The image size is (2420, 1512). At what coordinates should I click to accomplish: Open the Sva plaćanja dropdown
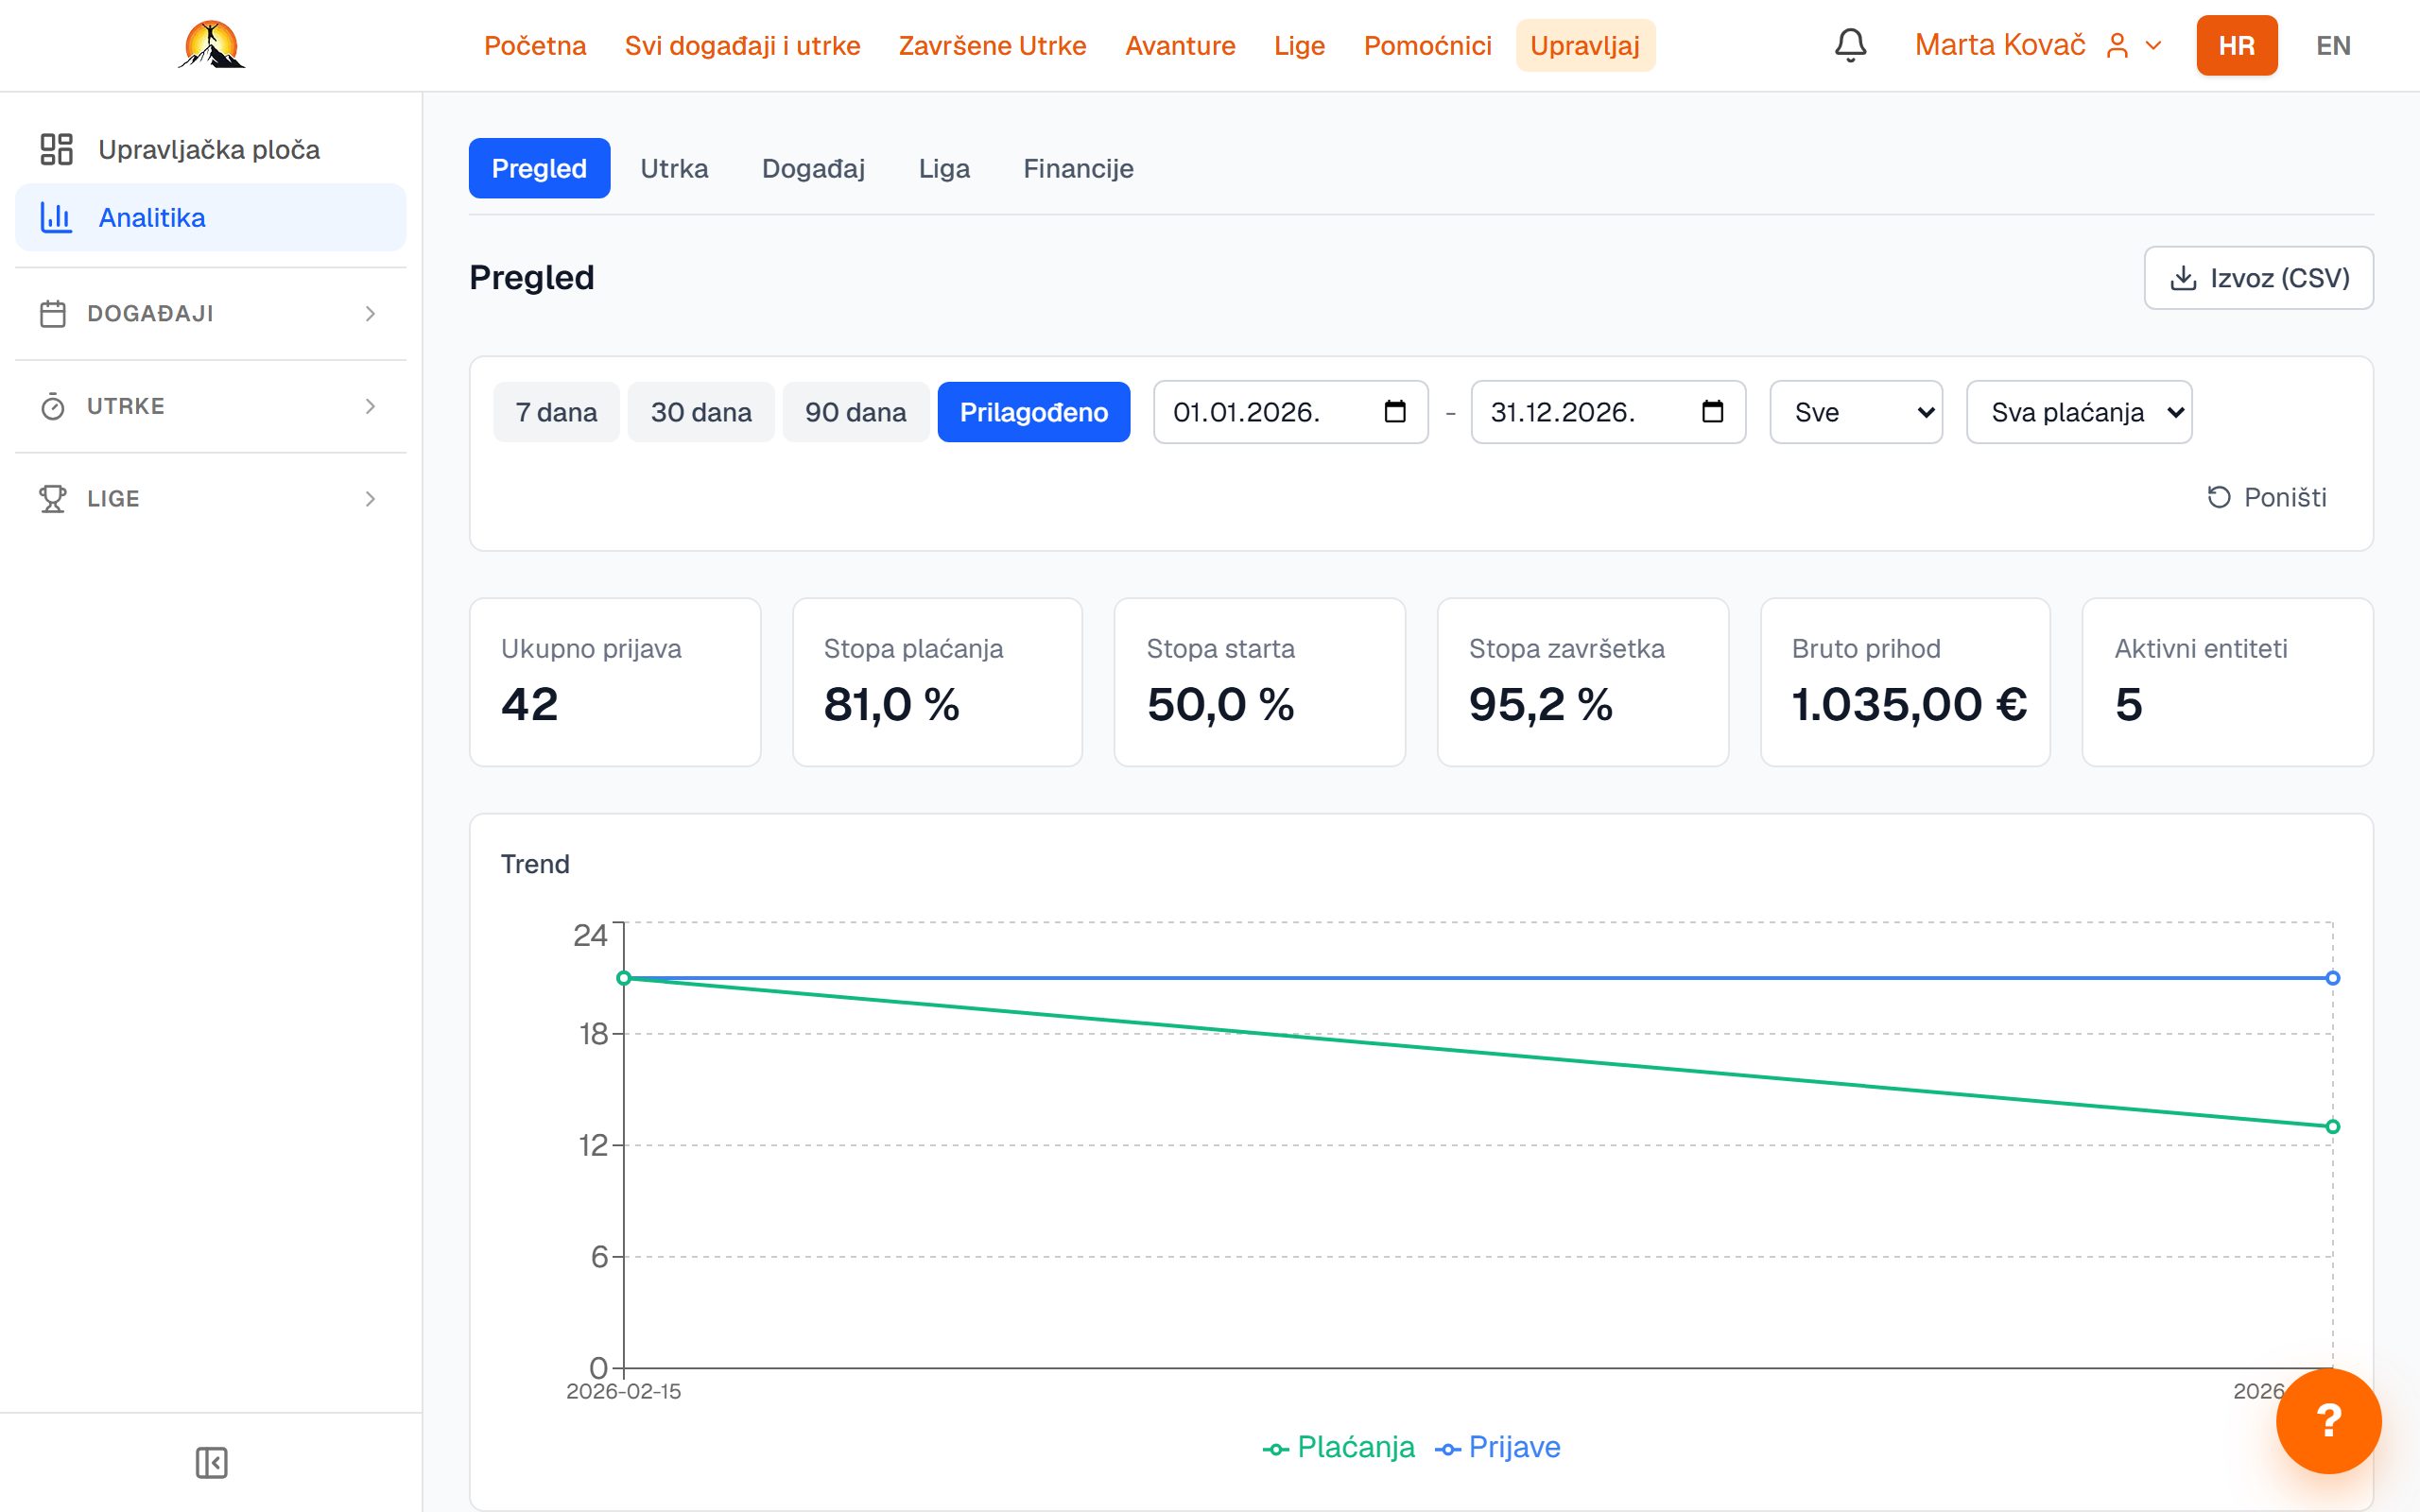tap(2079, 412)
